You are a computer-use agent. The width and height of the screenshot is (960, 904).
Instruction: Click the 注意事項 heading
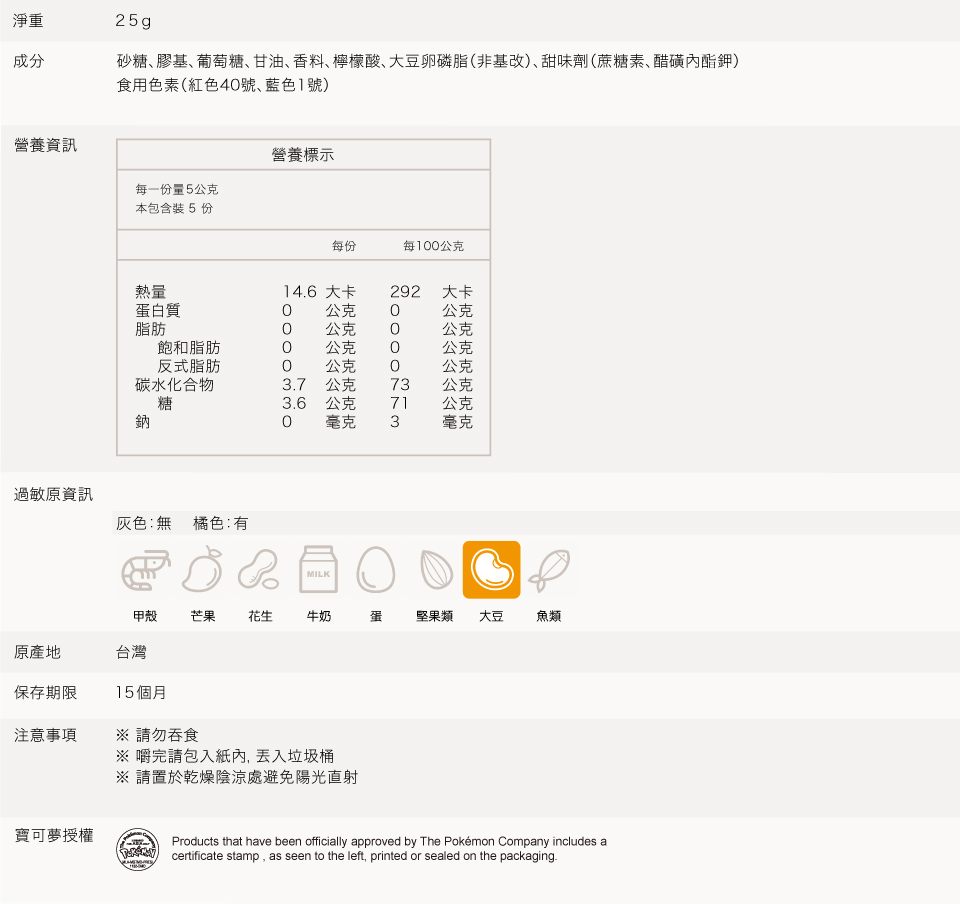[45, 735]
